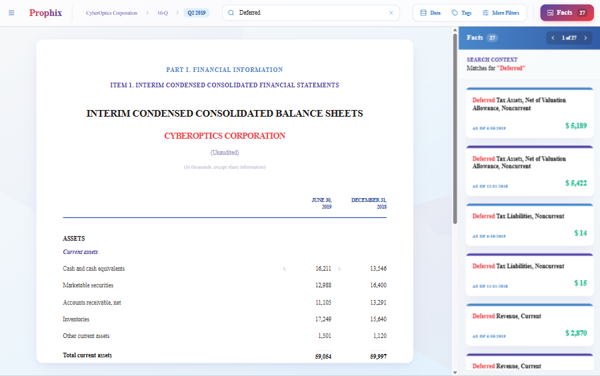
Task: Click the Other current assets label
Action: (86, 335)
